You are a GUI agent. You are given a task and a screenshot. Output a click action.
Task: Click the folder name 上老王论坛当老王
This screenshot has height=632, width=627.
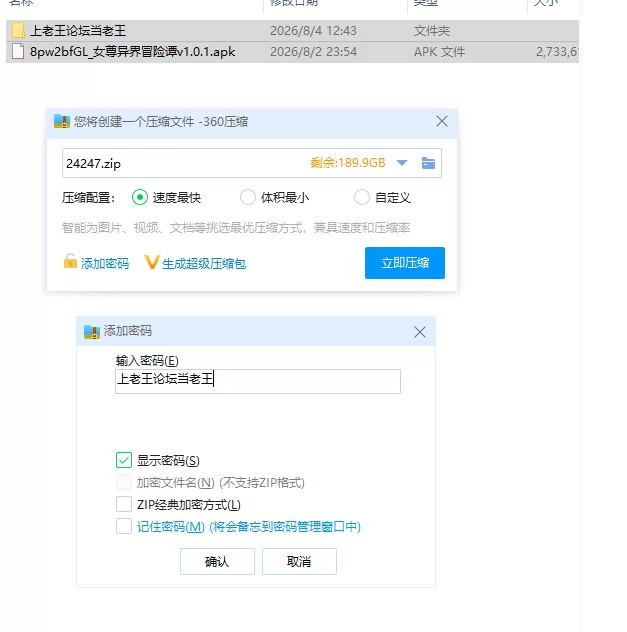[x=78, y=31]
